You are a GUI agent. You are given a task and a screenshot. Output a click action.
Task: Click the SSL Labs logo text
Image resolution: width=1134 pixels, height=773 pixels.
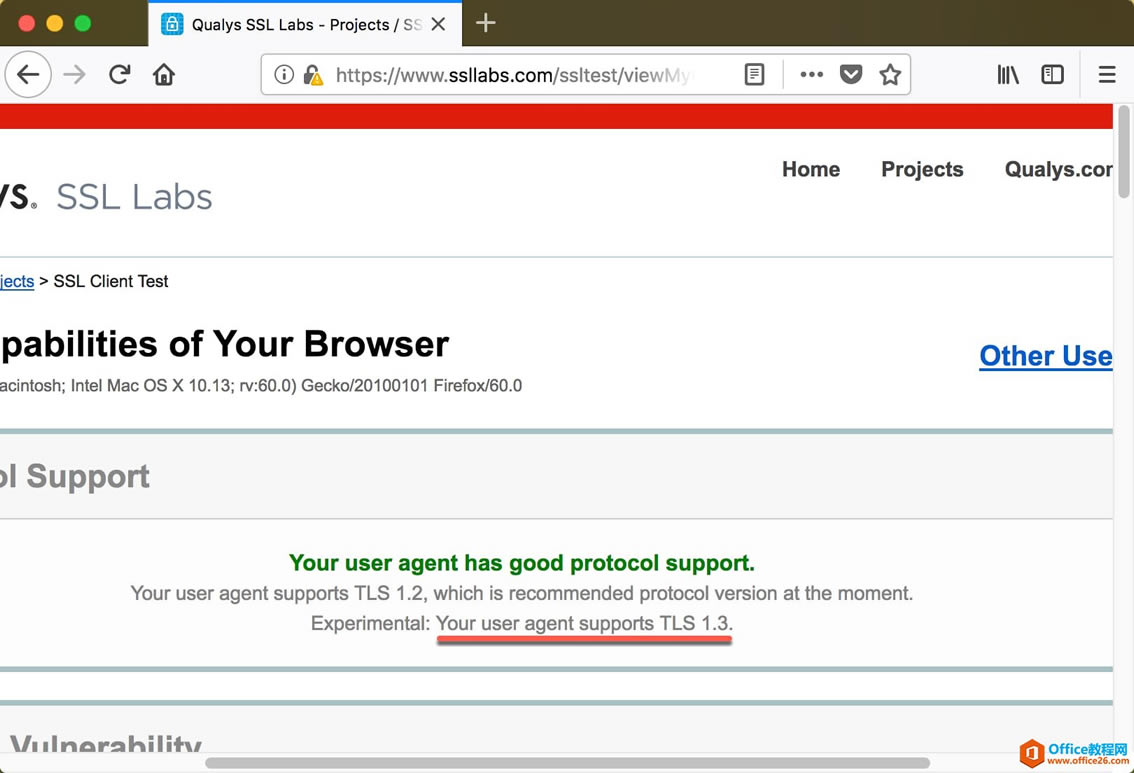point(135,197)
